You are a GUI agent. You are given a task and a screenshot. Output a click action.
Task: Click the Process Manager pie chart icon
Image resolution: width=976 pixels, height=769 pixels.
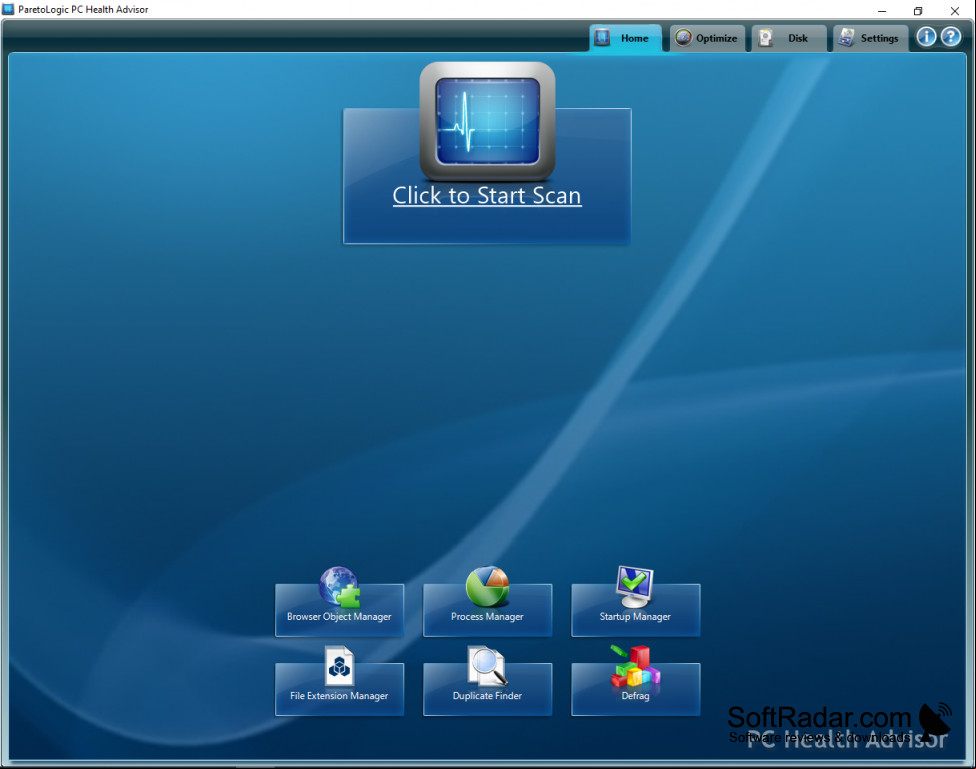[x=487, y=587]
